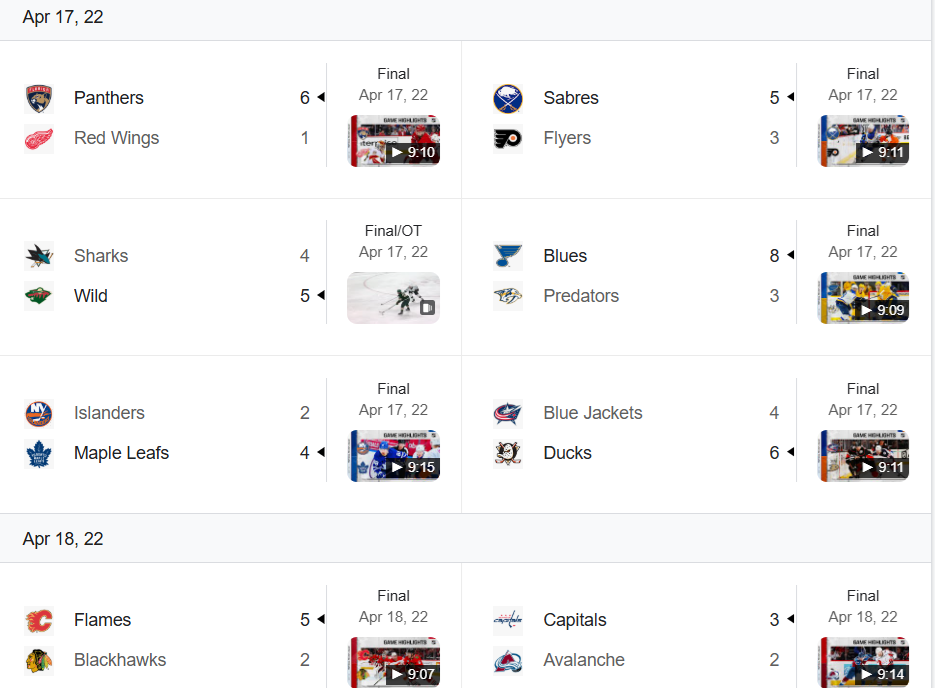Click the Toronto Maple Leafs logo
This screenshot has height=692, width=935.
pos(39,453)
